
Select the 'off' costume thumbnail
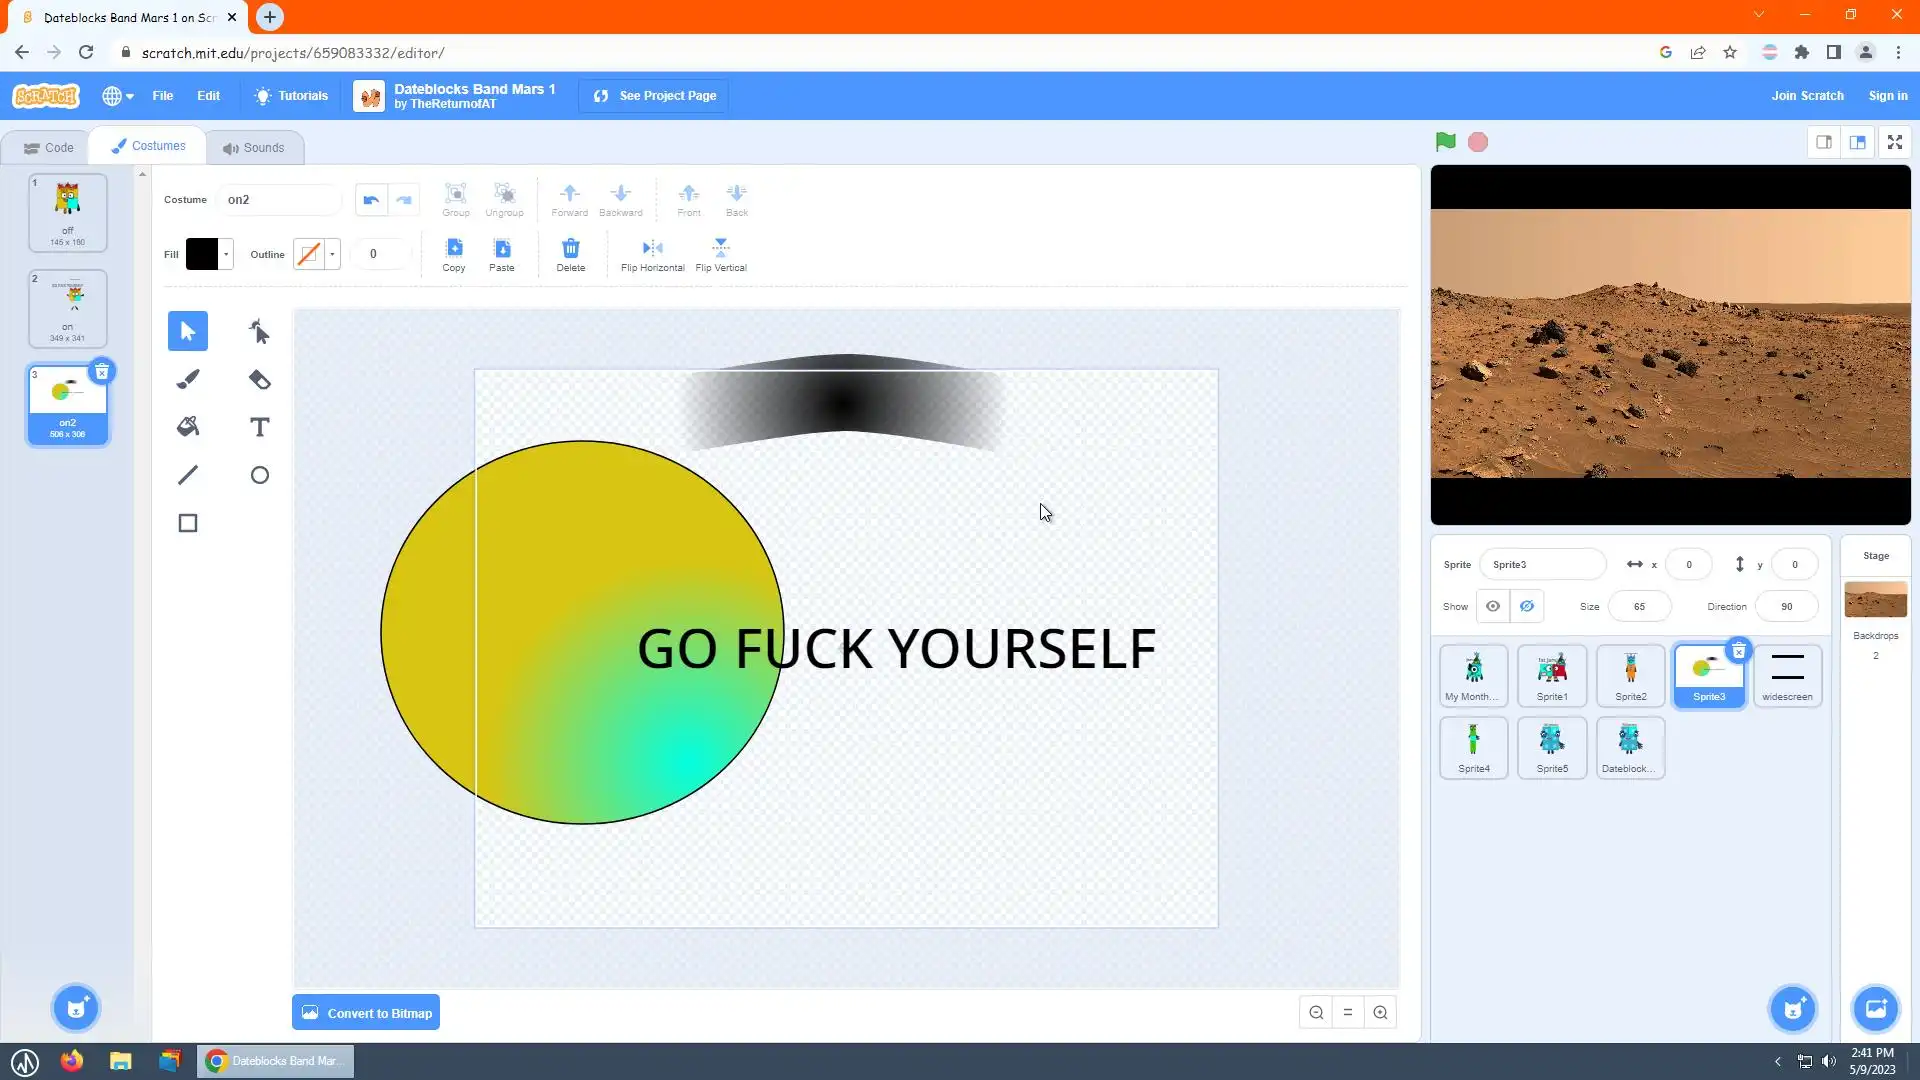click(x=68, y=212)
